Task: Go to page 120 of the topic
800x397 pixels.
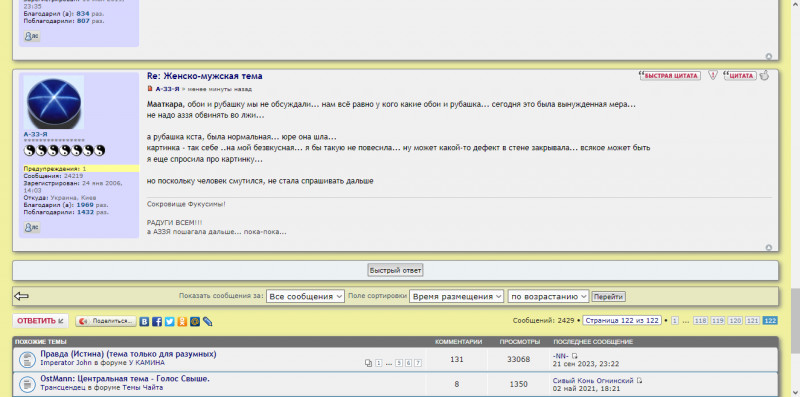Action: tap(735, 320)
